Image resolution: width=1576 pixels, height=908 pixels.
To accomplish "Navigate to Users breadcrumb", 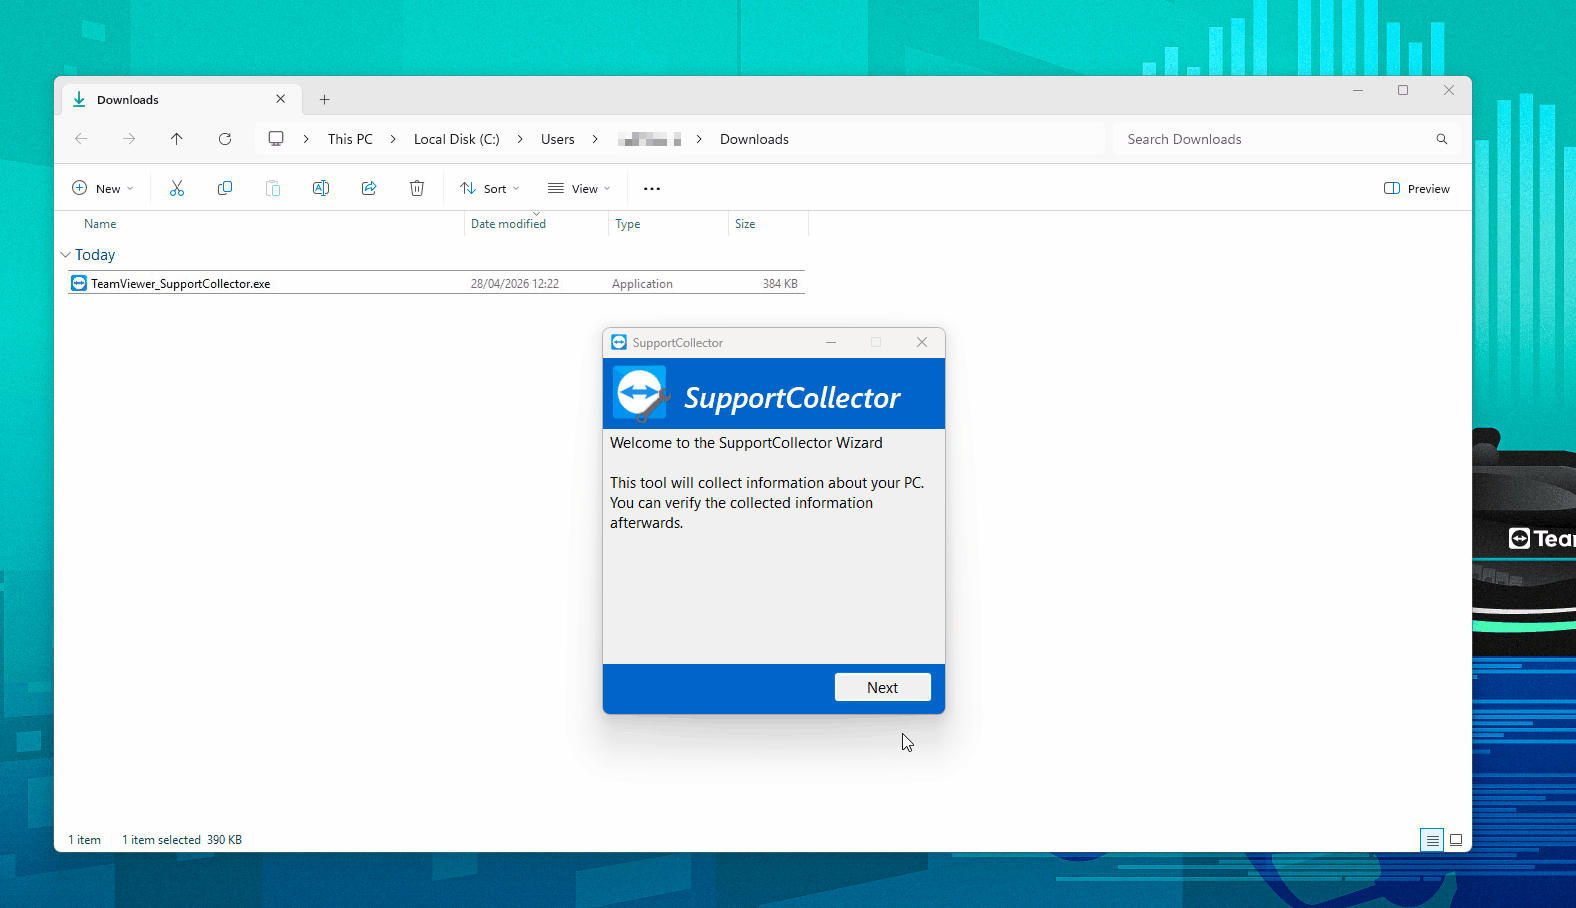I will [x=558, y=139].
